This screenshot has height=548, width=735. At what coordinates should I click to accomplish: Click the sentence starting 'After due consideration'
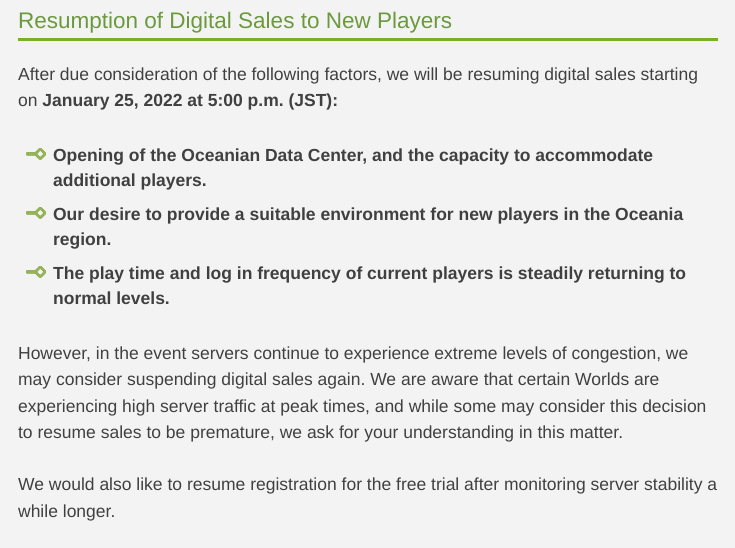tap(358, 87)
